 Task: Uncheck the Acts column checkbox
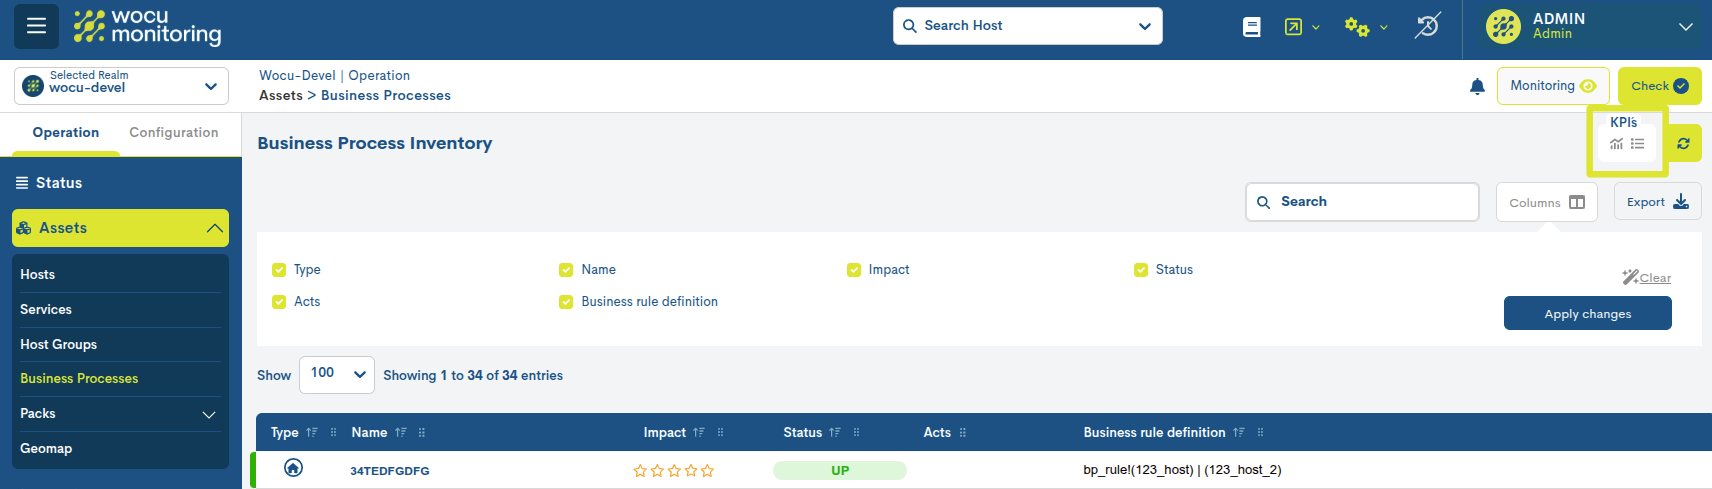pos(279,302)
